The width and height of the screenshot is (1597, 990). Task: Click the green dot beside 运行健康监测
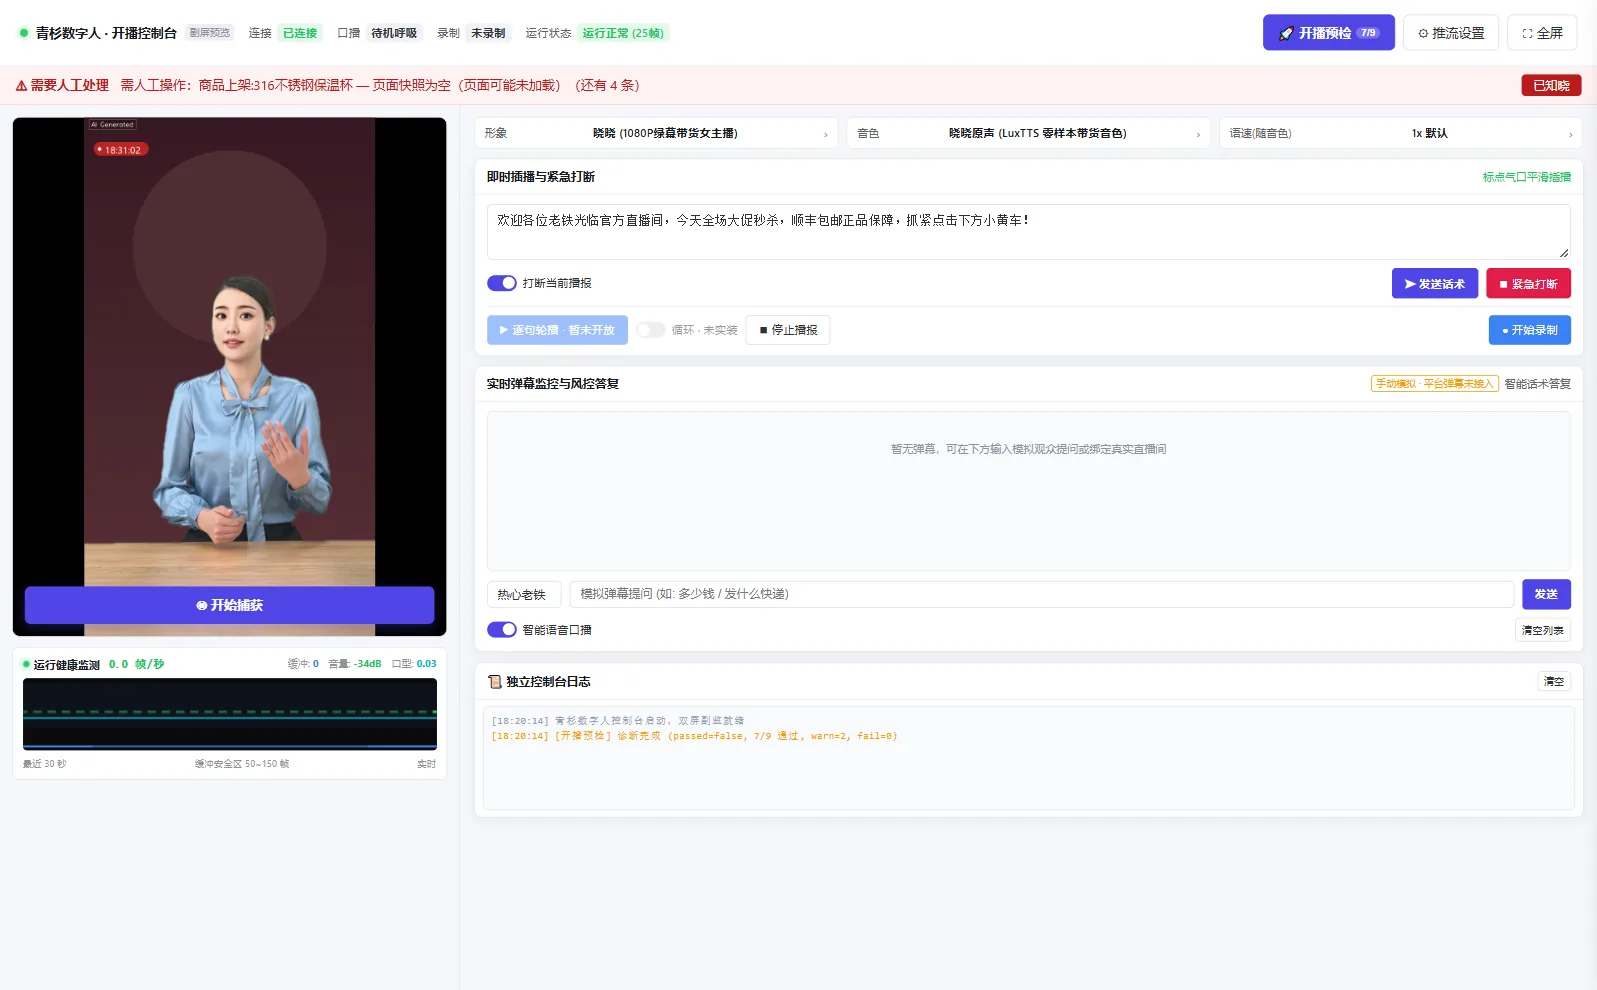pos(26,664)
